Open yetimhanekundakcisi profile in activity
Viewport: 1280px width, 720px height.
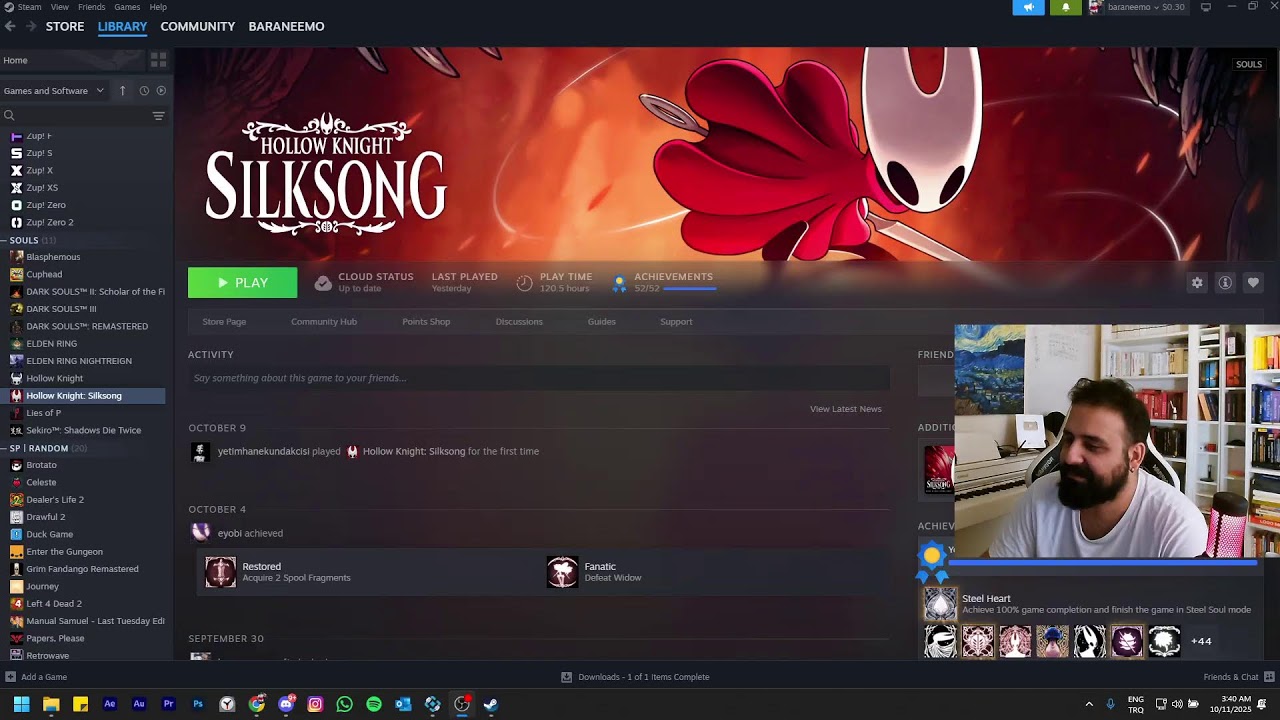[263, 451]
